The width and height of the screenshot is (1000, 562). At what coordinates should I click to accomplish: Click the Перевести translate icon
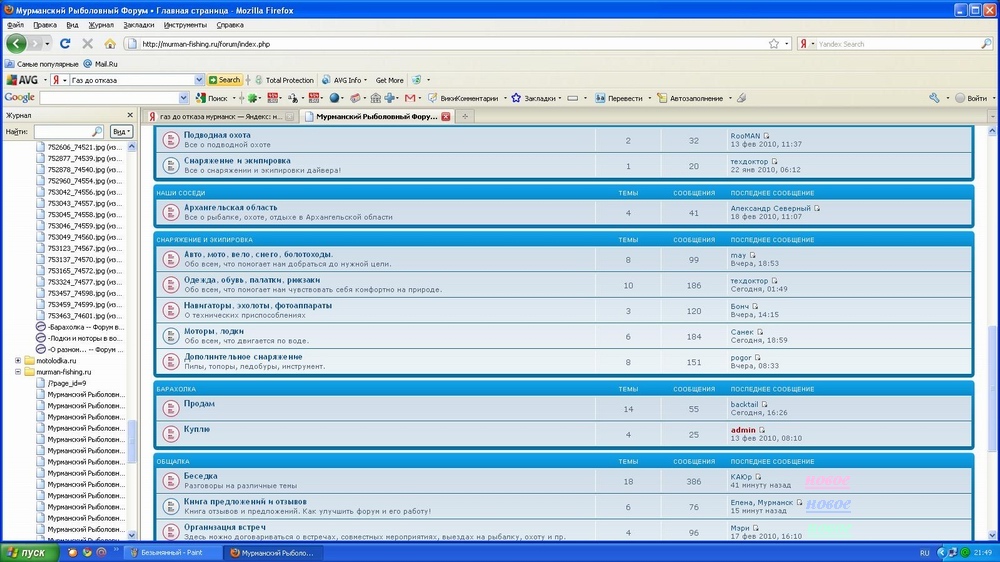tap(600, 98)
